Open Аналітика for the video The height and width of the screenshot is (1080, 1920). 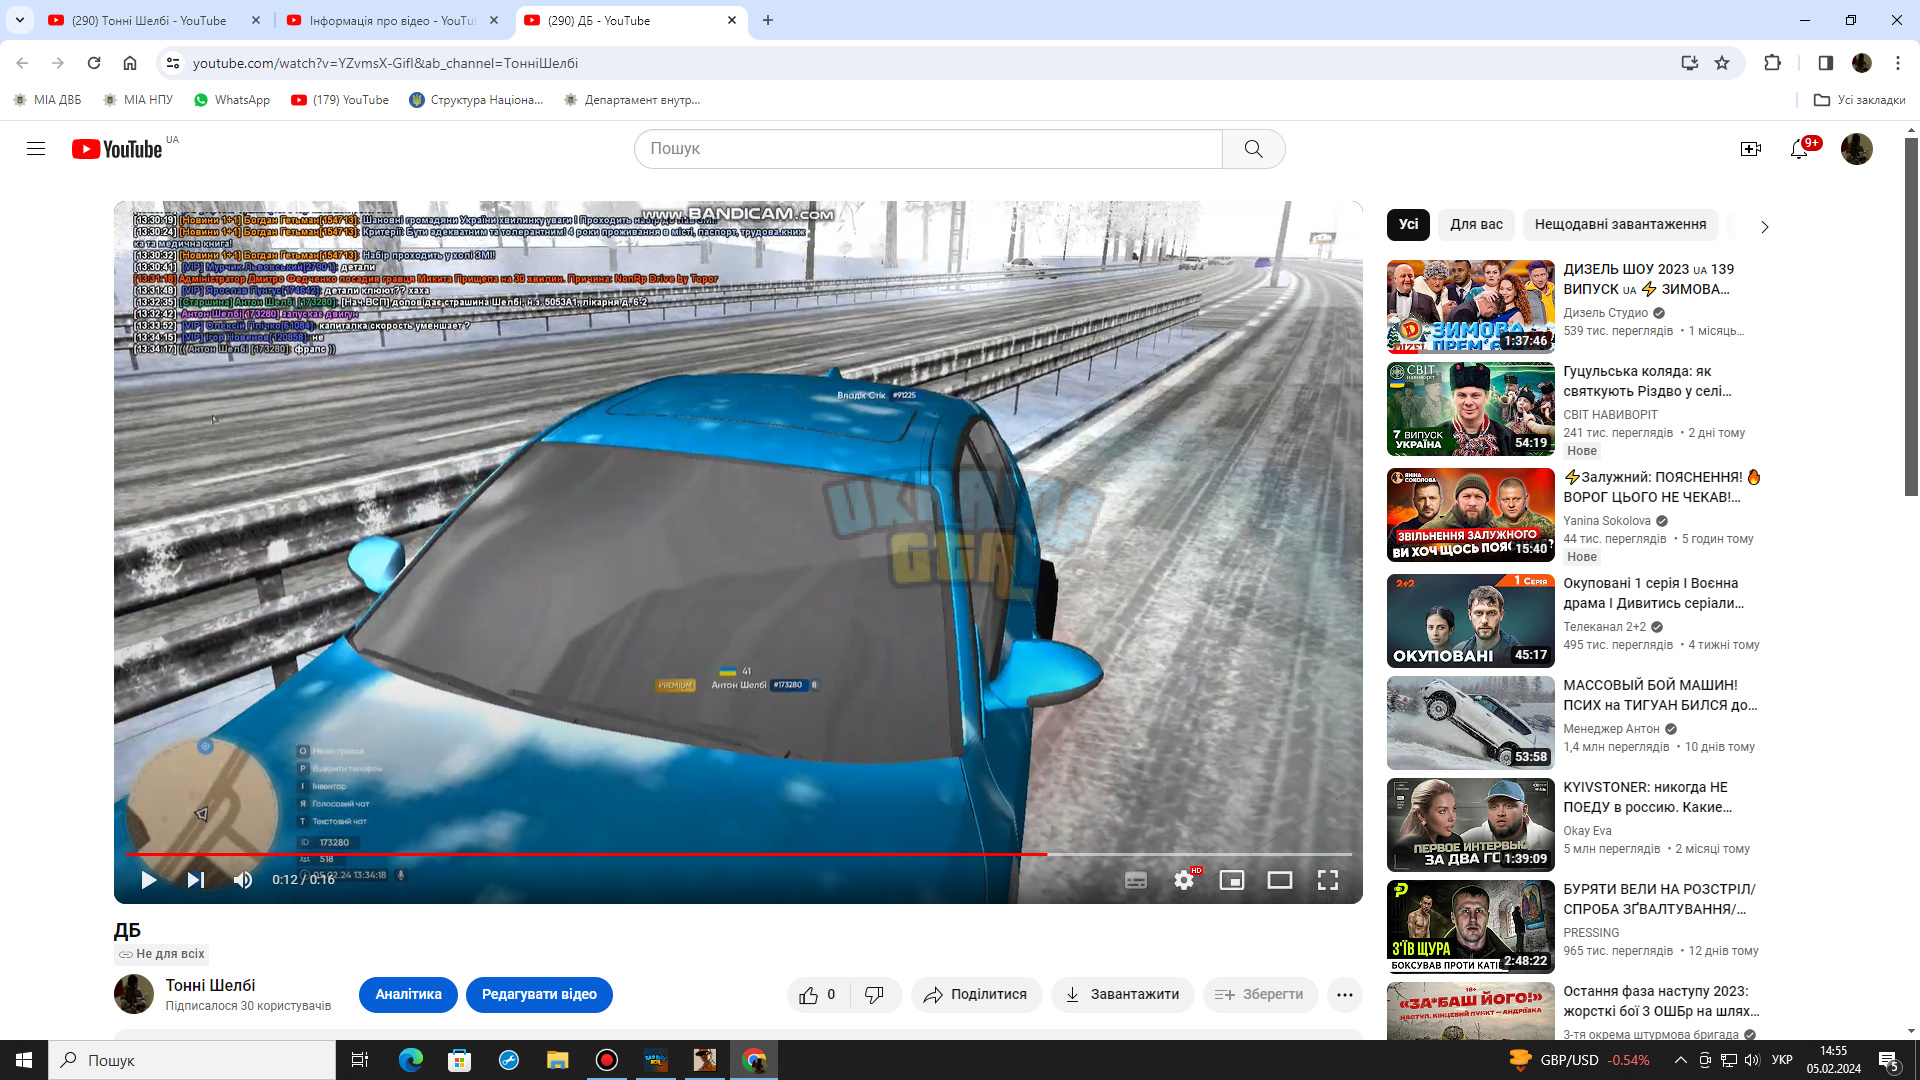coord(408,995)
